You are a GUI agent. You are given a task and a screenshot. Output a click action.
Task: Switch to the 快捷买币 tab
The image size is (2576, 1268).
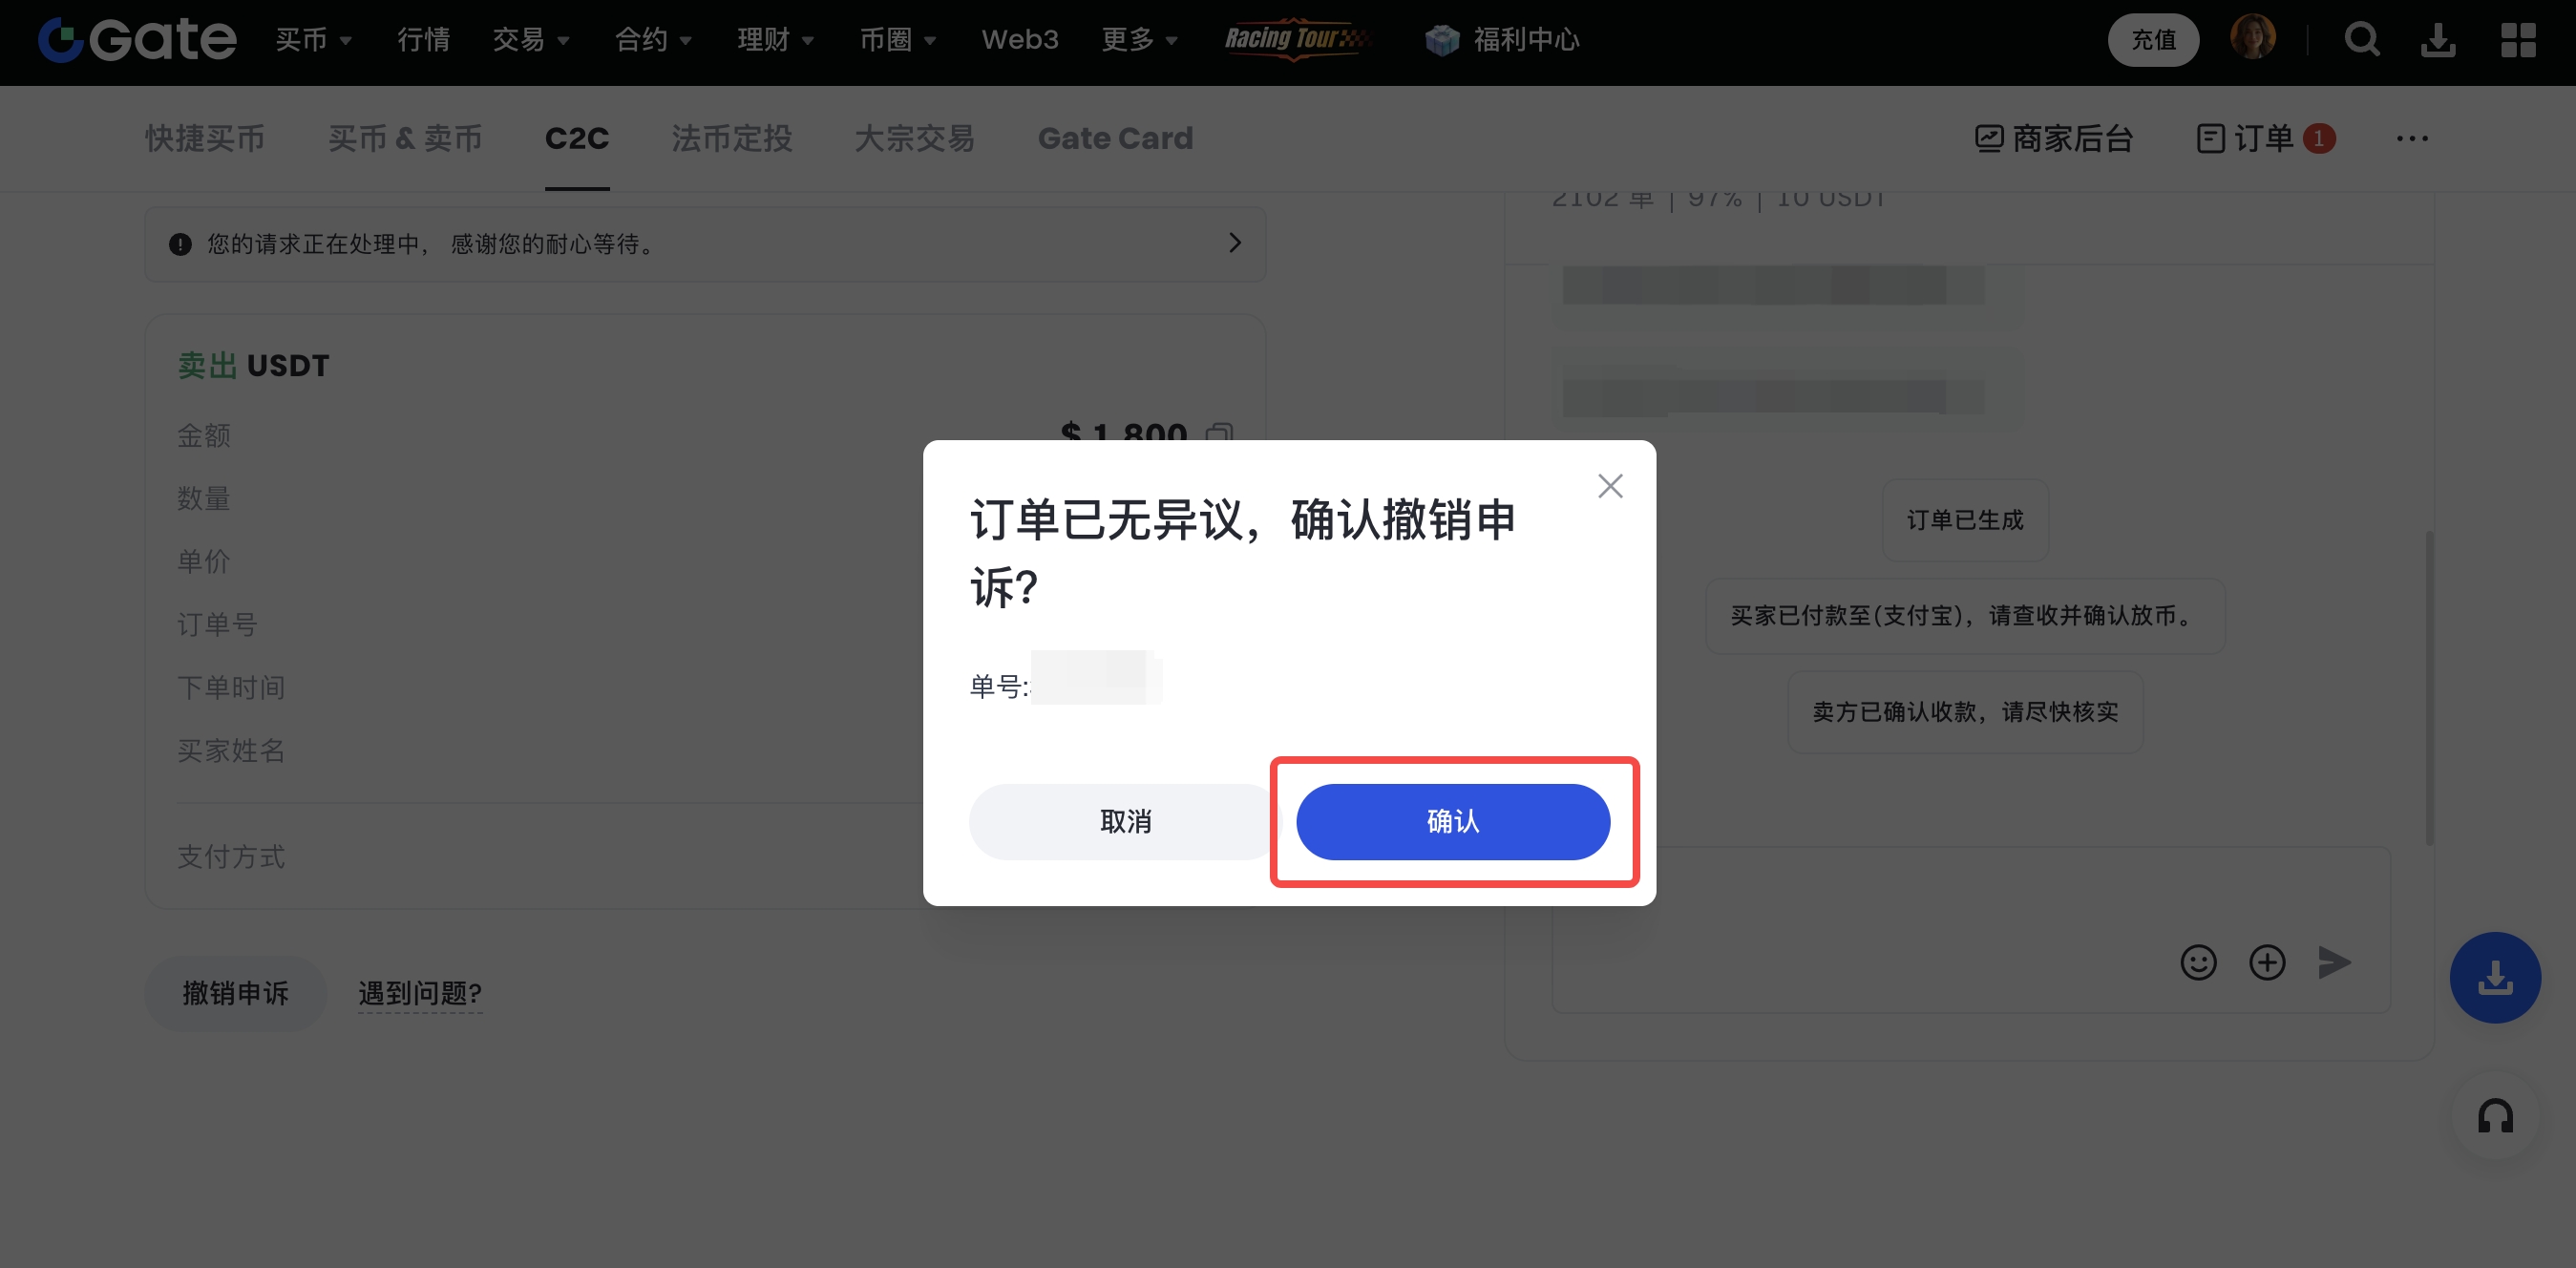[x=204, y=138]
